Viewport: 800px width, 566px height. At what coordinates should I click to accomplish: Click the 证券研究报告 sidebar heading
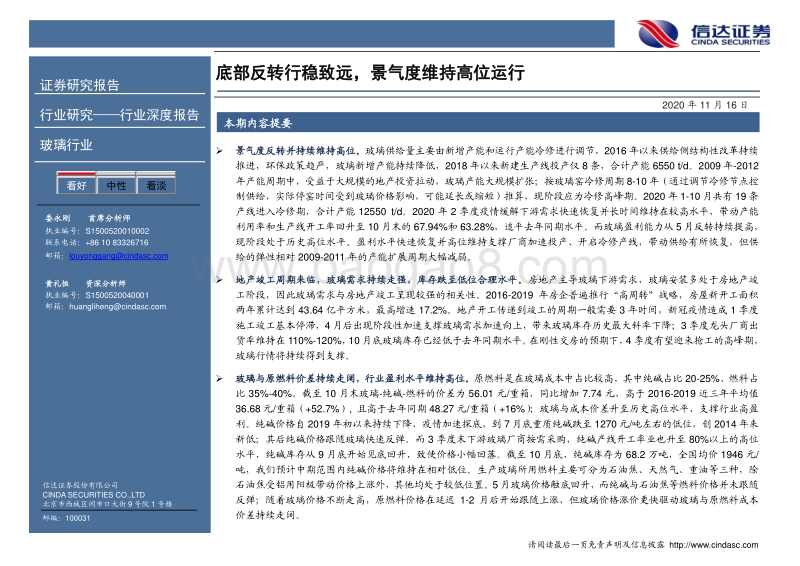click(x=80, y=85)
